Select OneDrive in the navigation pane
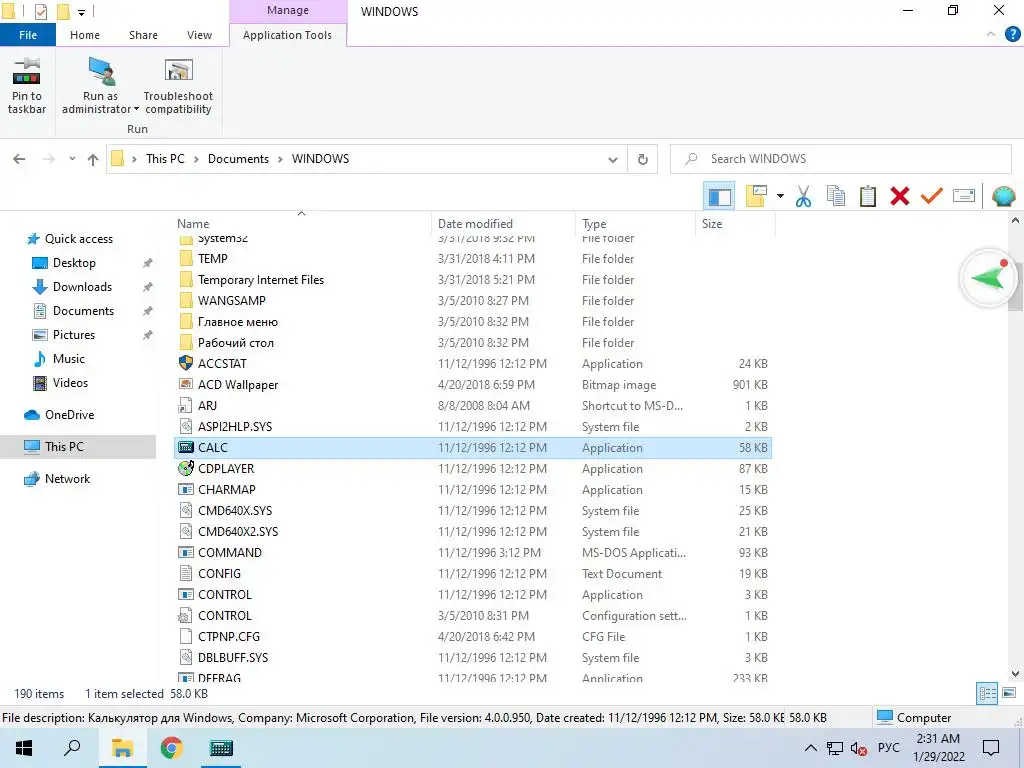Screen dimensions: 1024x768 click(x=69, y=415)
